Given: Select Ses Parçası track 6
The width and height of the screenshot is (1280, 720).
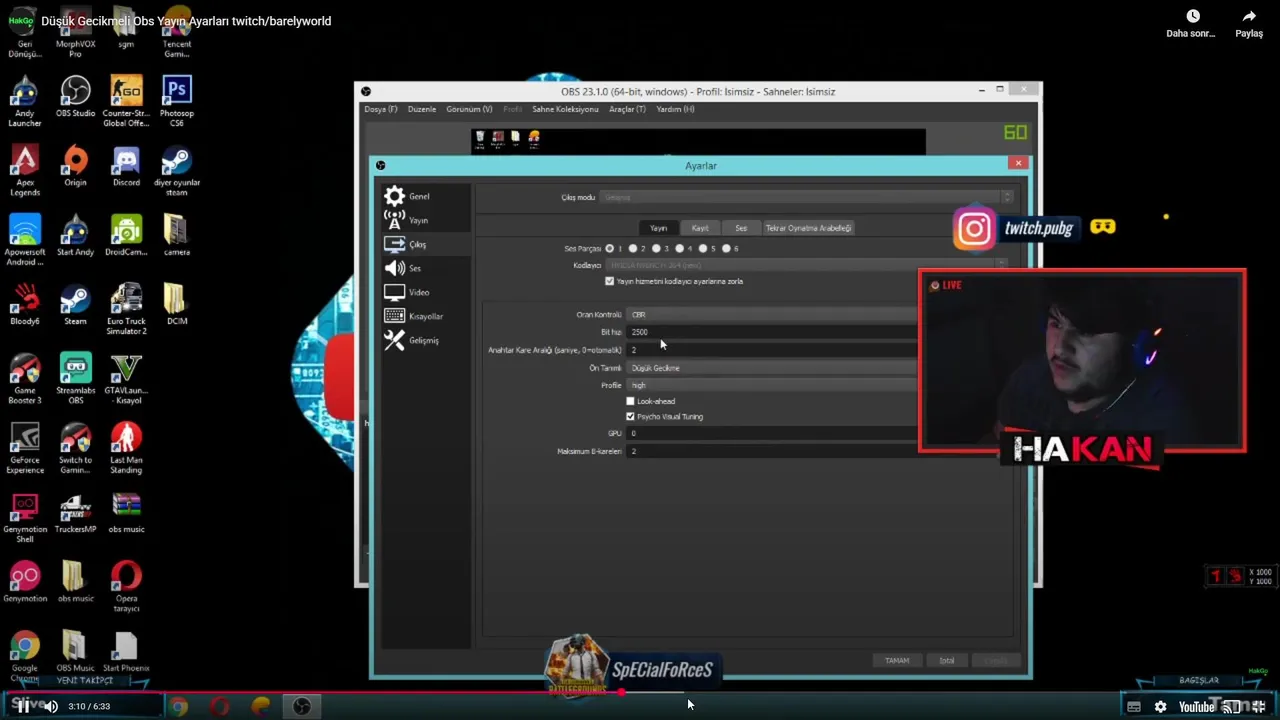Looking at the screenshot, I should [727, 248].
